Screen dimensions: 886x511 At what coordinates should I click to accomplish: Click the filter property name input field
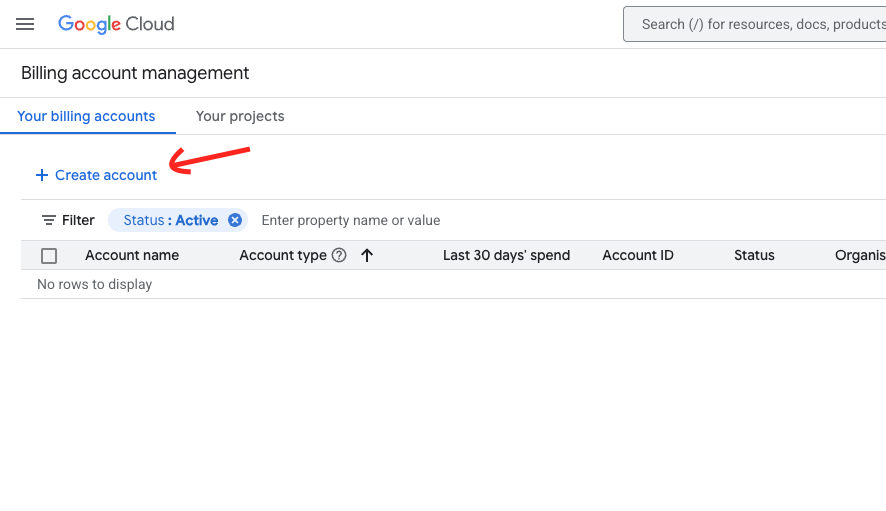click(350, 220)
